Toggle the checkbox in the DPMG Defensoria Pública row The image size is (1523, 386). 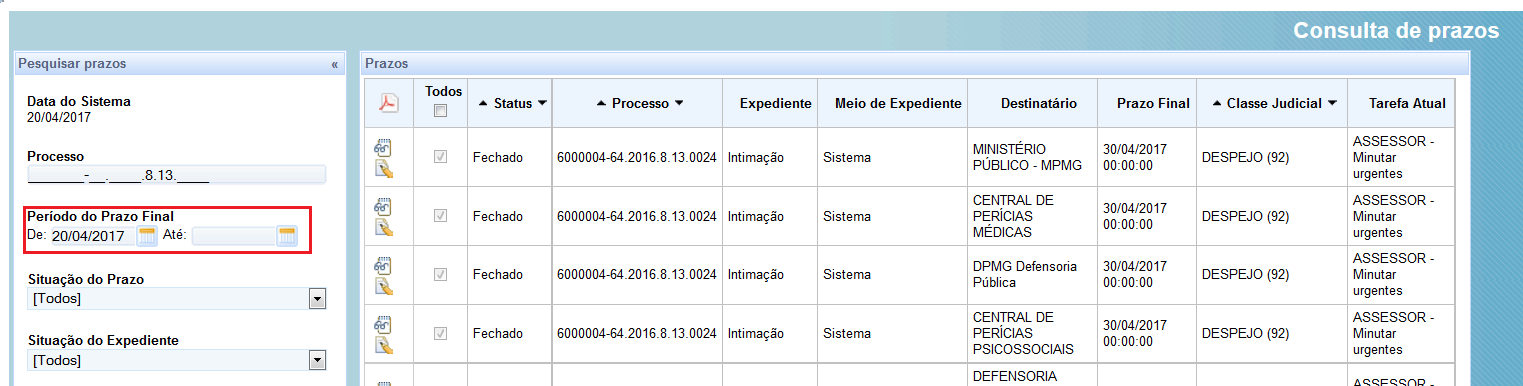tap(440, 274)
